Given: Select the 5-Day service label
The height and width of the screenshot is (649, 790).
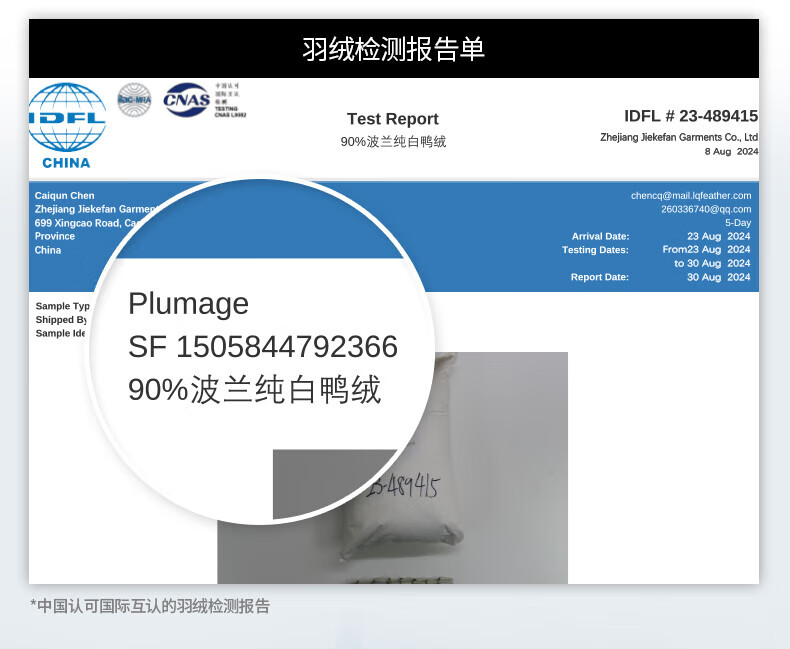Looking at the screenshot, I should point(737,223).
